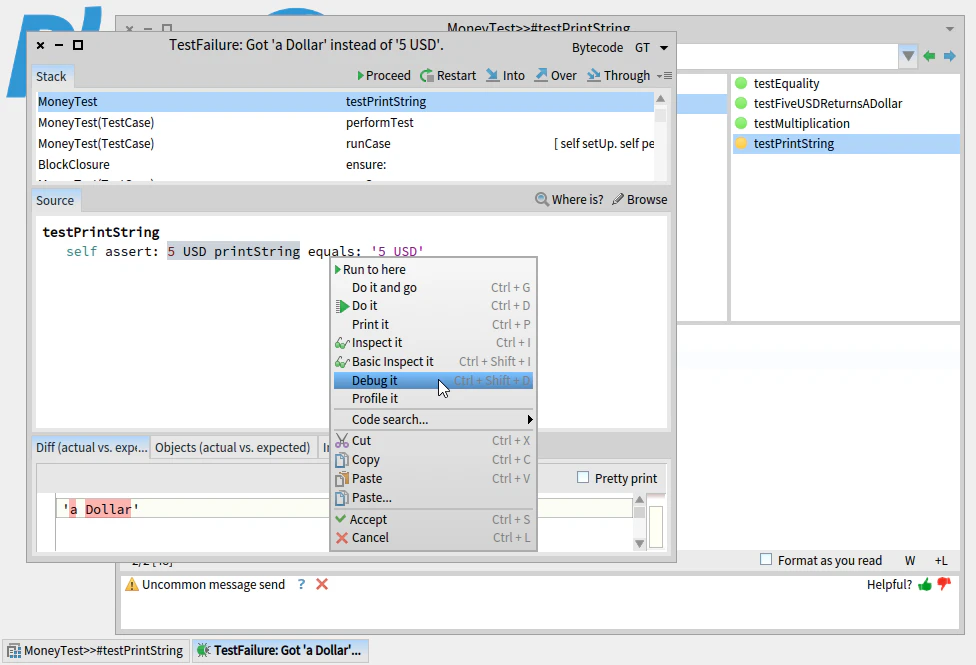Viewport: 976px width, 665px height.
Task: Click the green status dot of testEquality
Action: (x=741, y=83)
